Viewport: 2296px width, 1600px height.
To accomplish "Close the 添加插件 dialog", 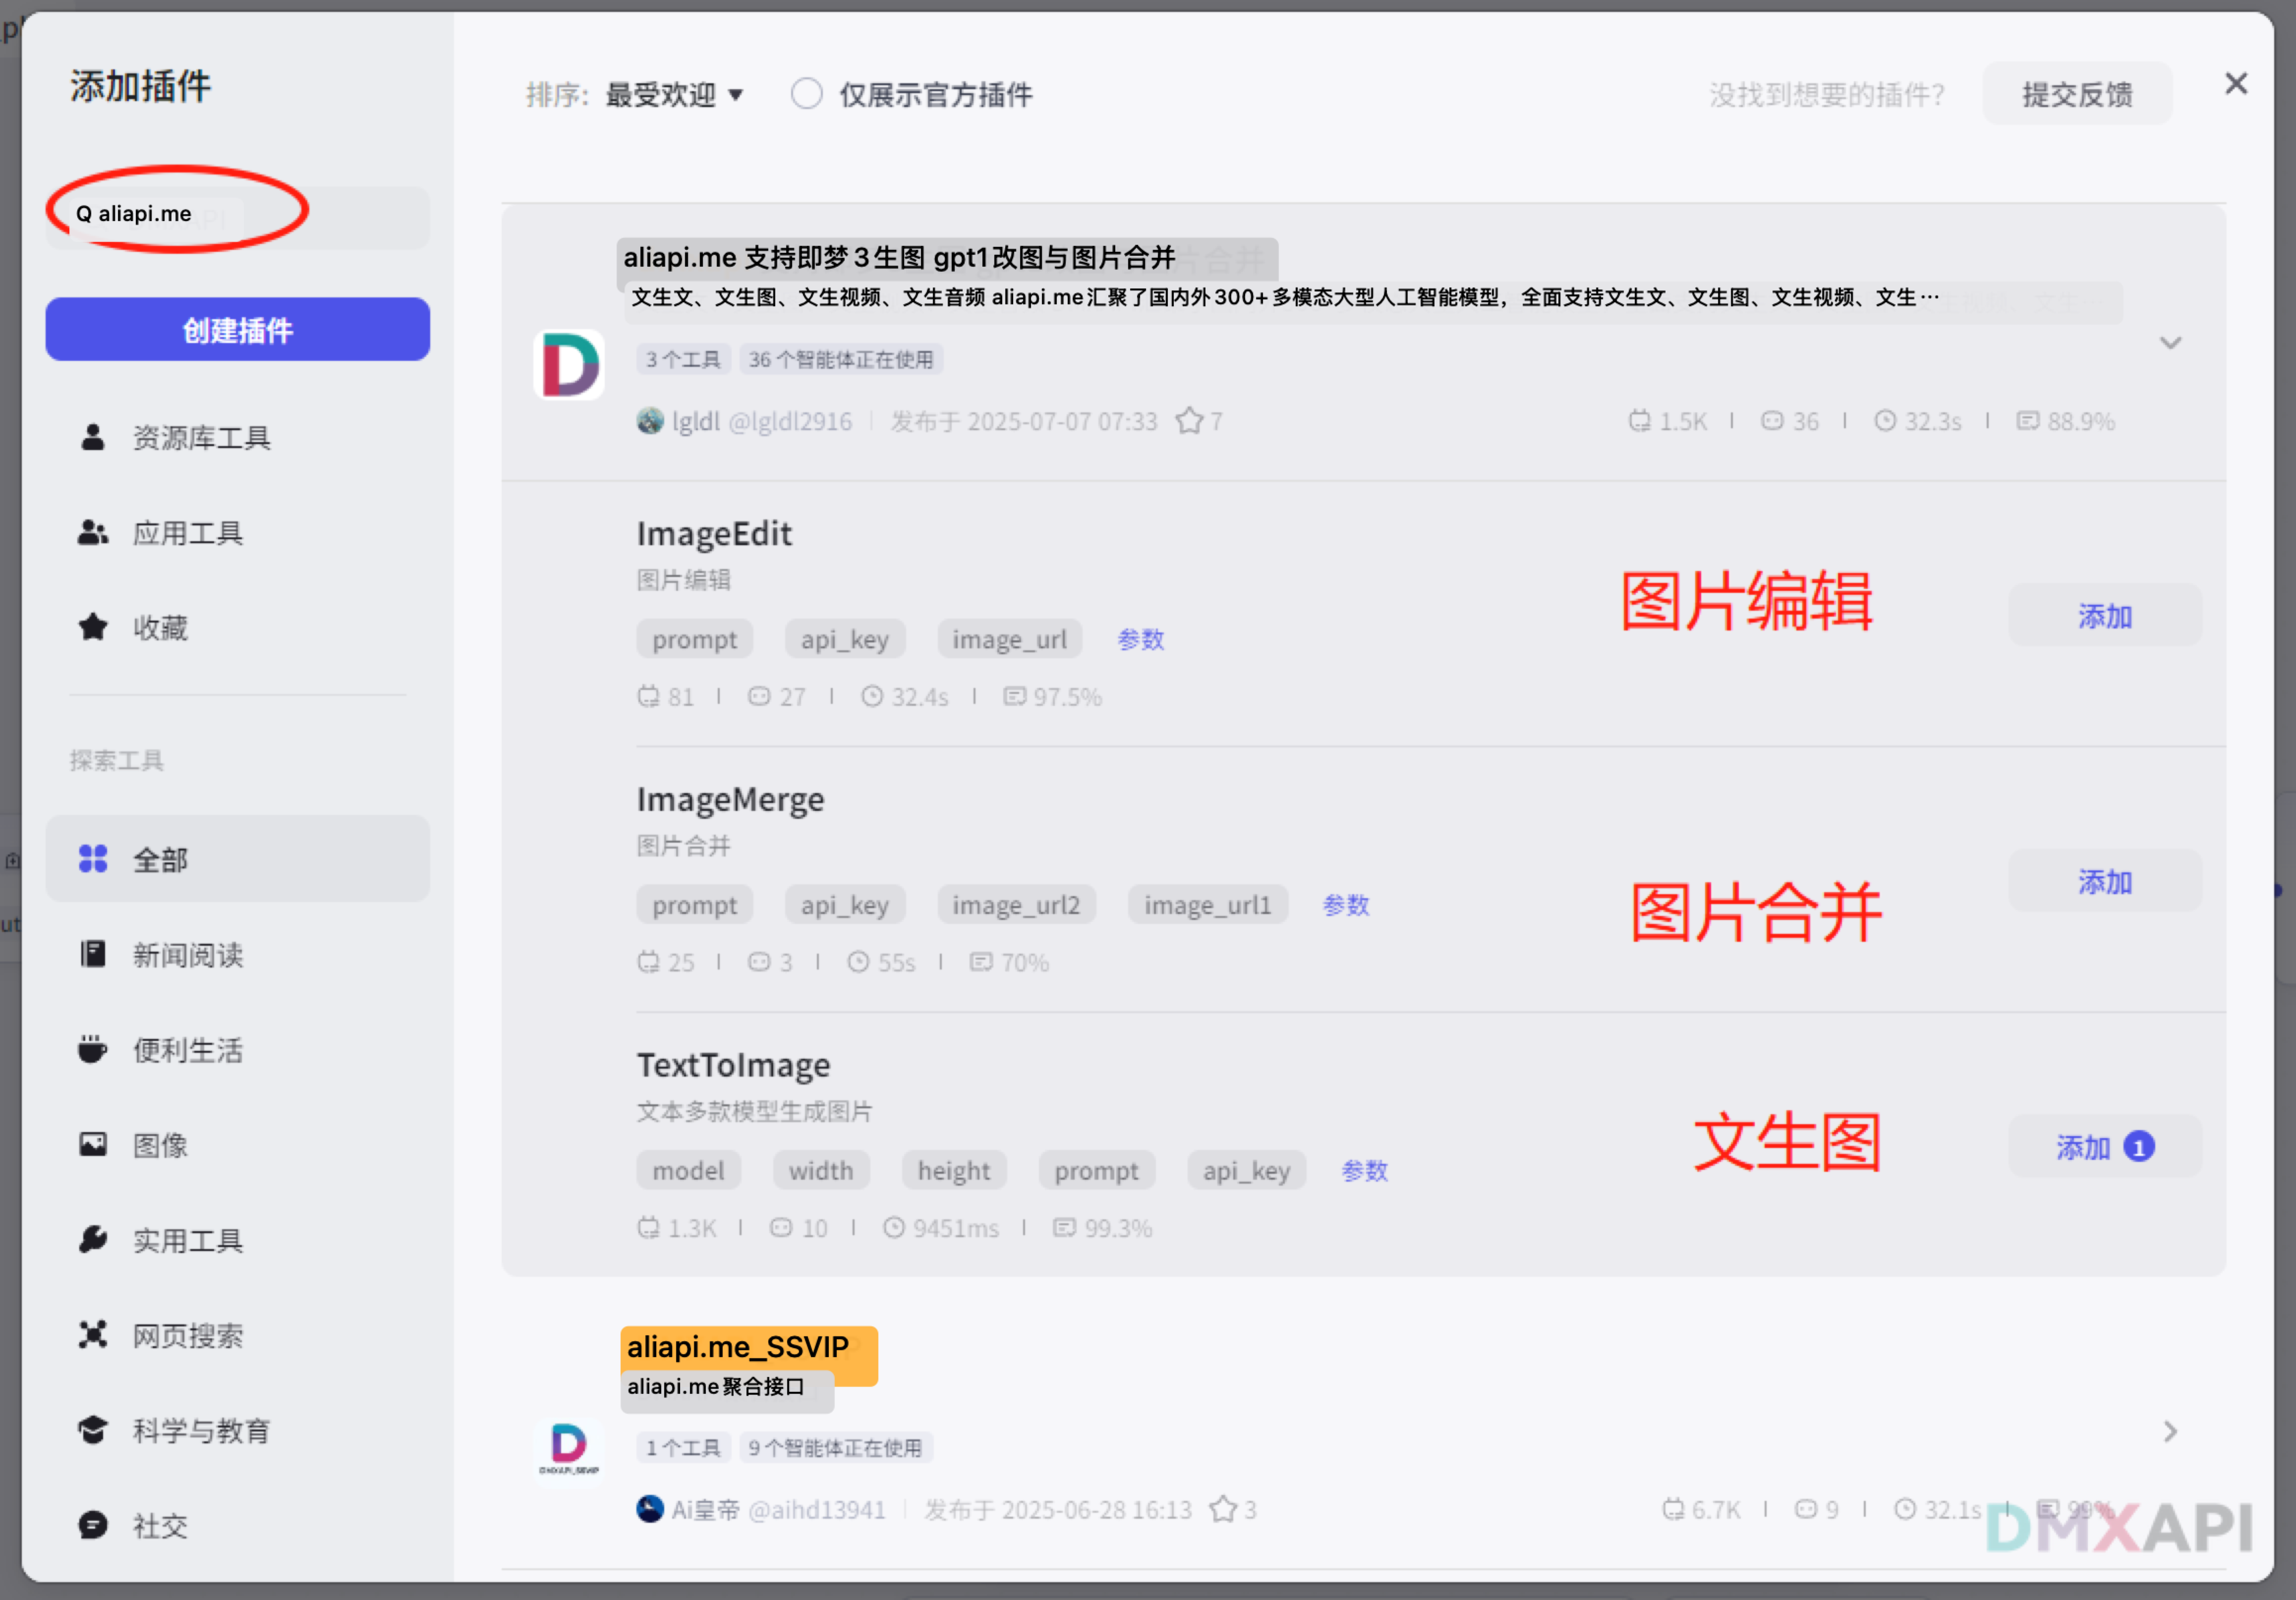I will pos(2236,84).
